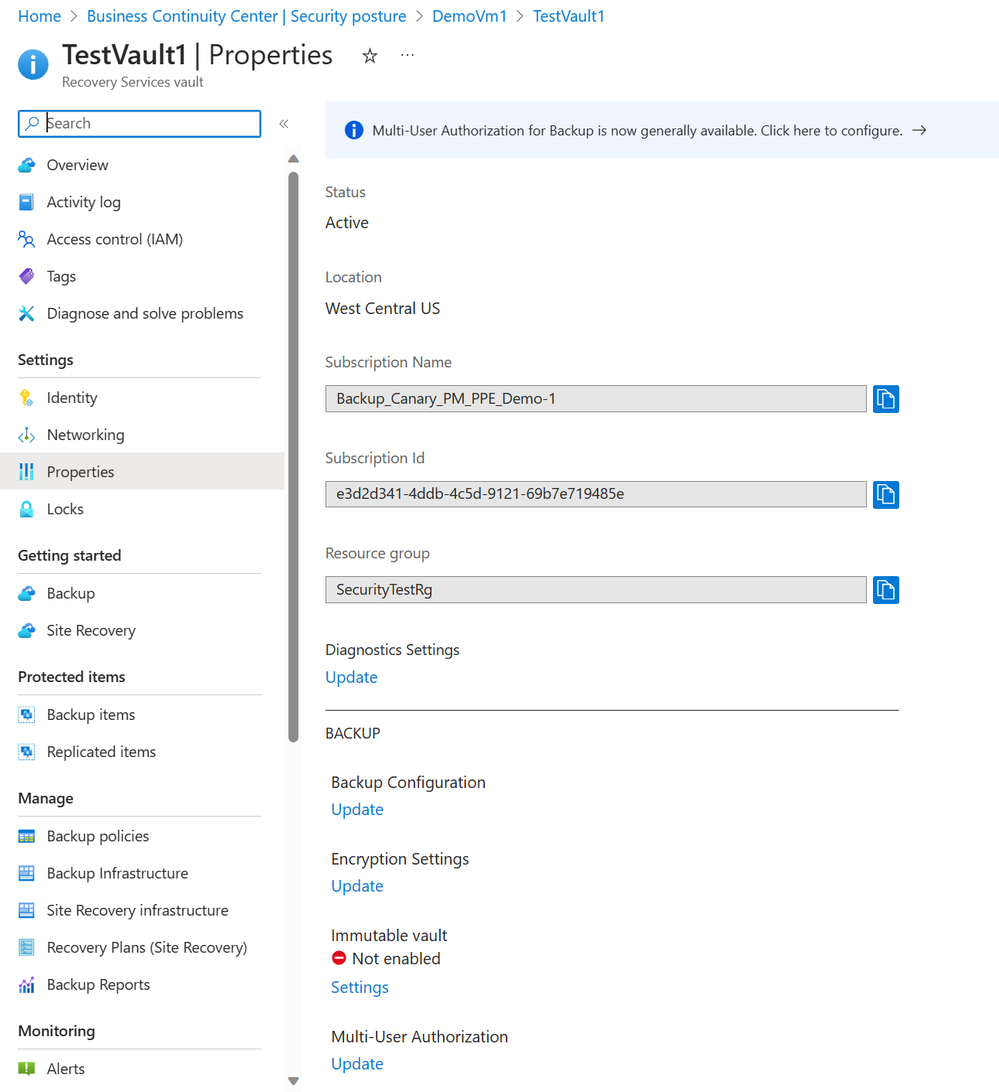Click the Backup Reports chart icon

coord(26,985)
